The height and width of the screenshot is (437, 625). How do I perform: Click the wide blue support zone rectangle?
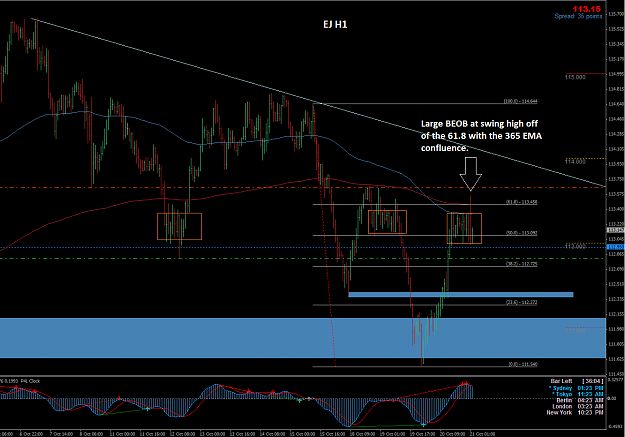(x=303, y=338)
